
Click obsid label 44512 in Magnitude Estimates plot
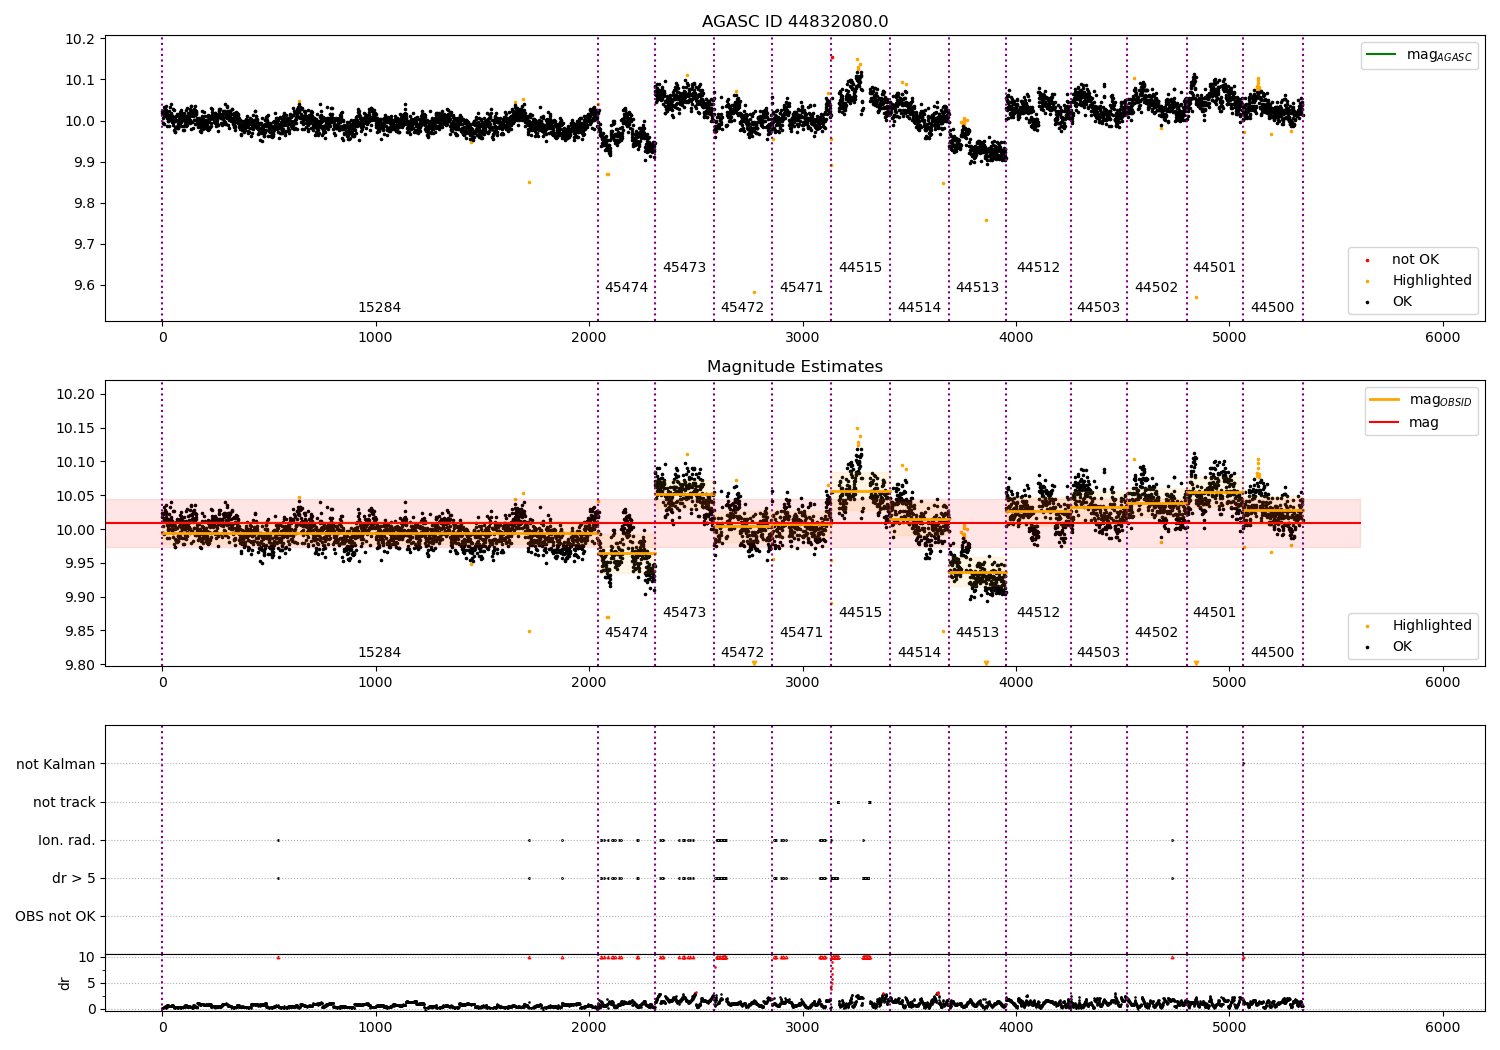1038,613
